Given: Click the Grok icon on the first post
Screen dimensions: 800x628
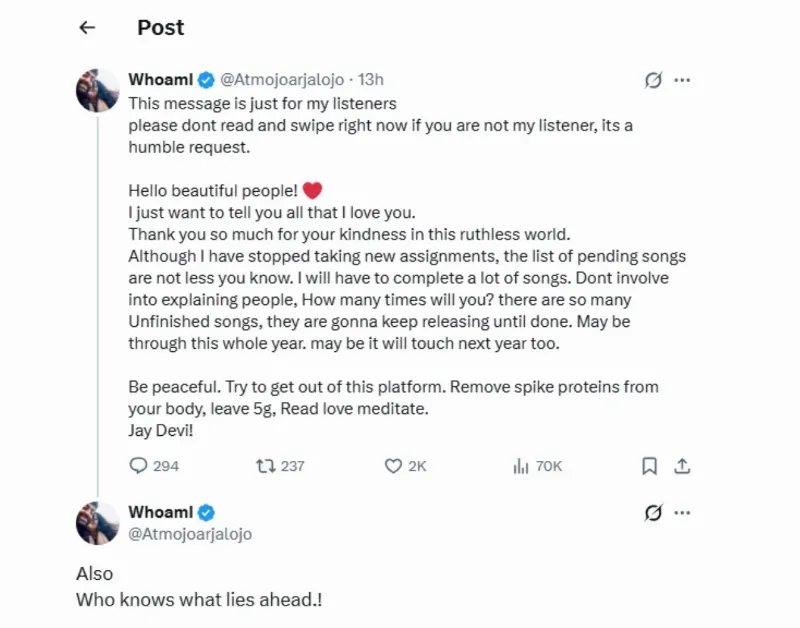Looking at the screenshot, I should 653,81.
